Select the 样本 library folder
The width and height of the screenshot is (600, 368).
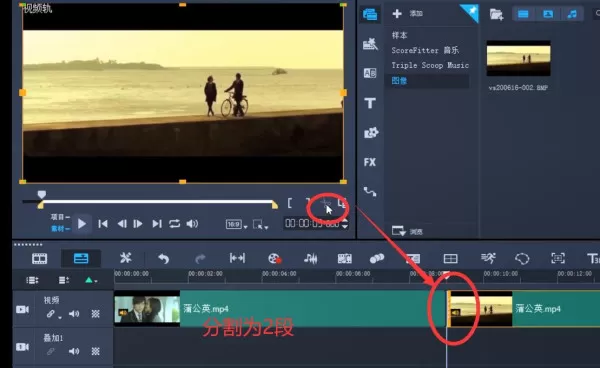pos(399,36)
